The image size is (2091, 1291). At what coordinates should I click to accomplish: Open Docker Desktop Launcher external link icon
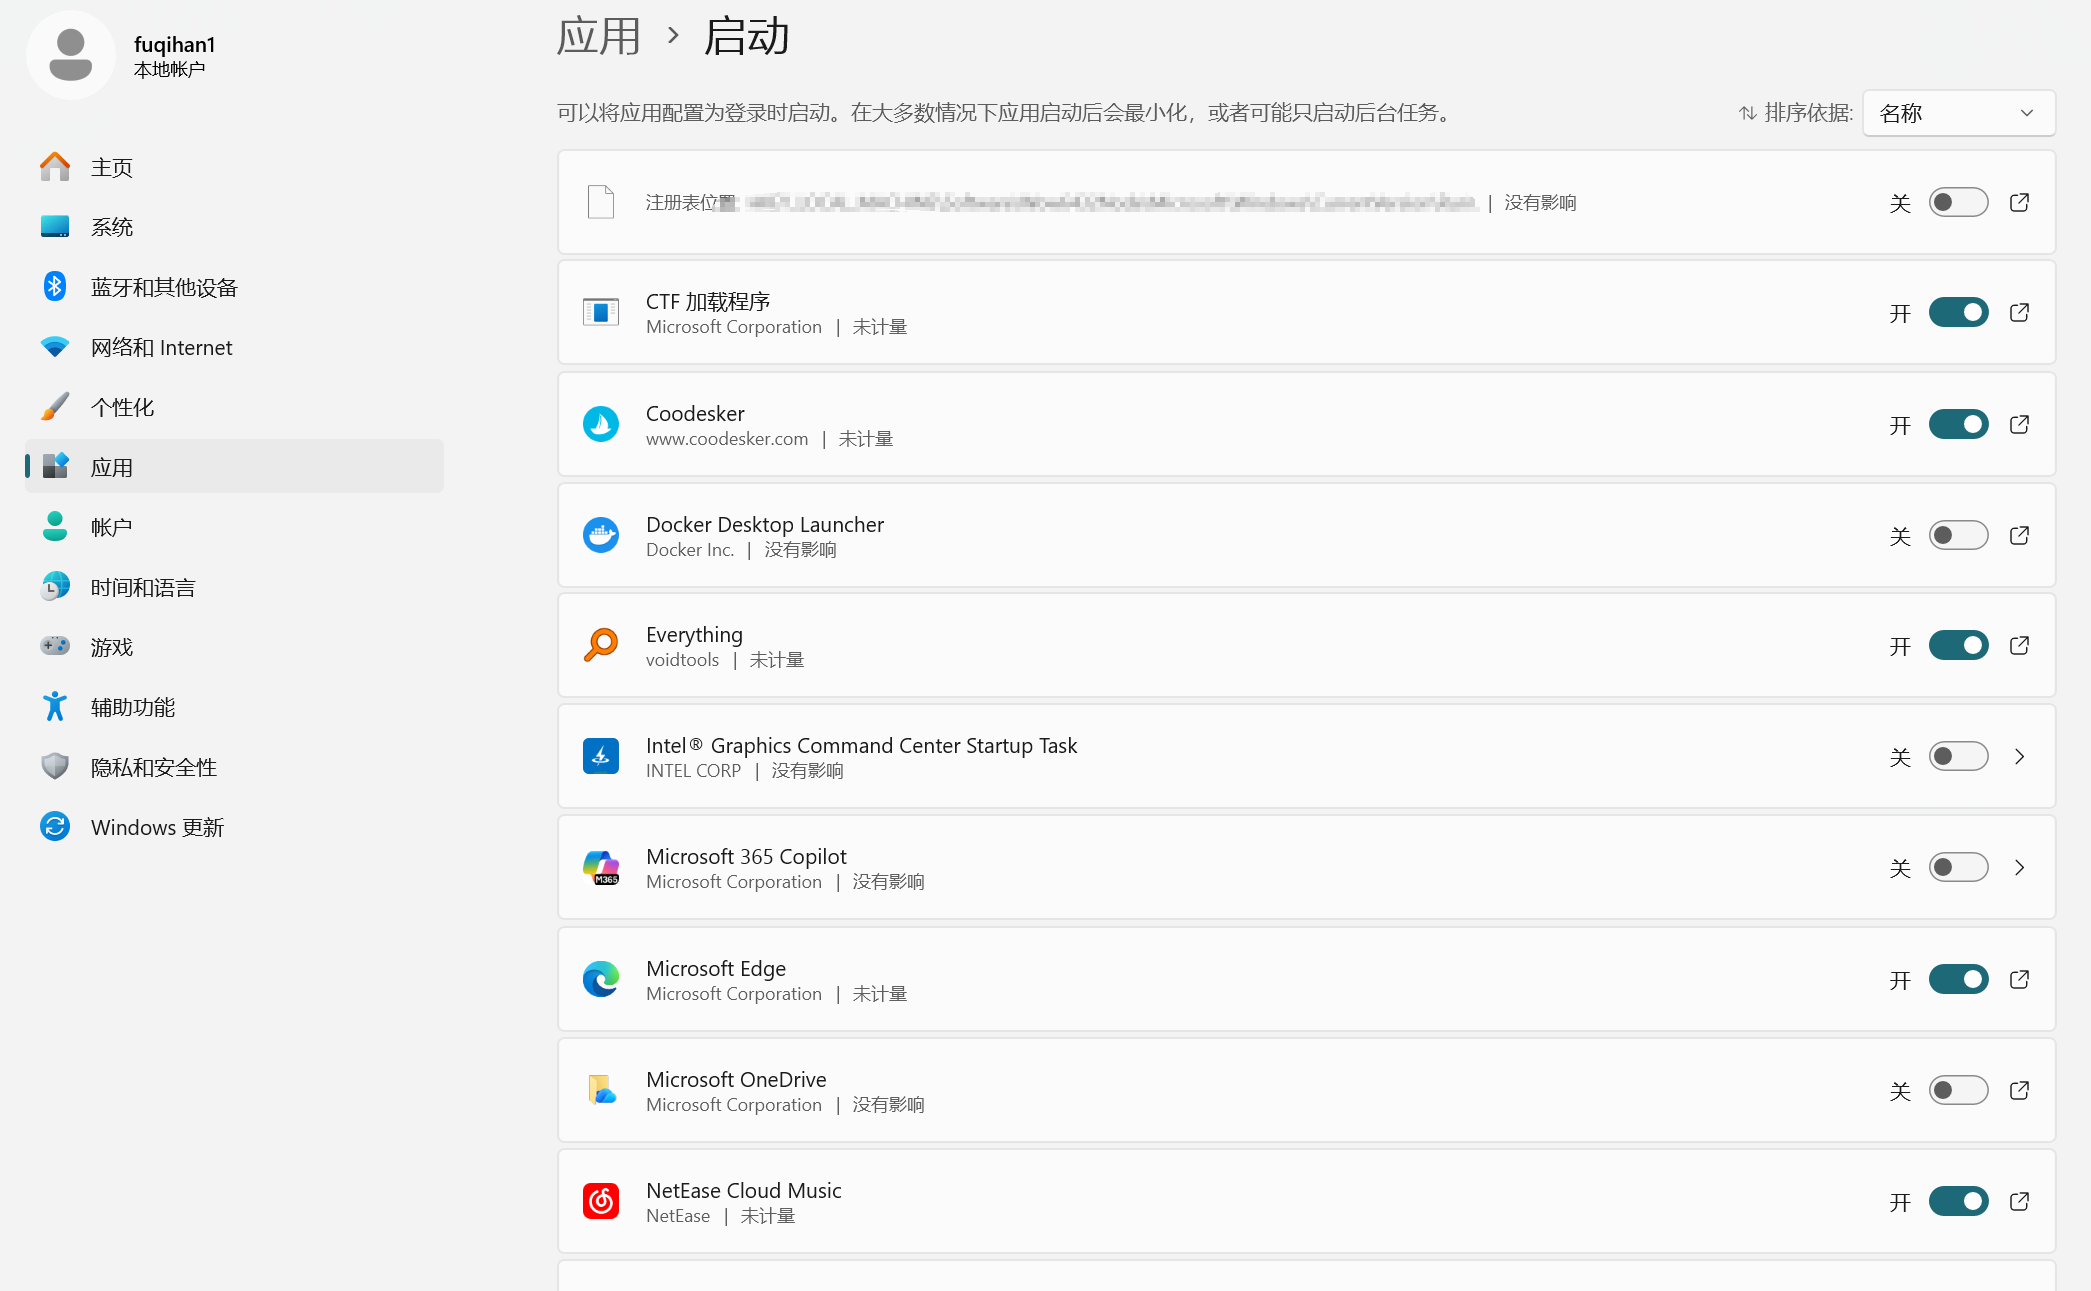(x=2019, y=536)
